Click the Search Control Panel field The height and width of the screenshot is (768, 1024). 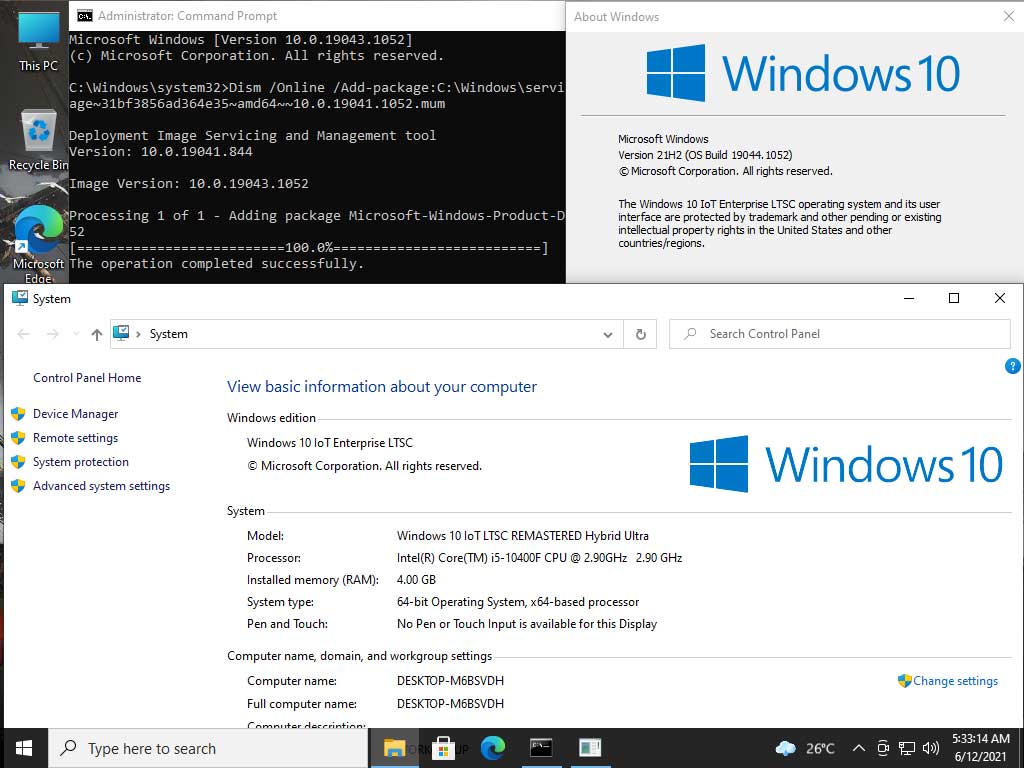840,334
